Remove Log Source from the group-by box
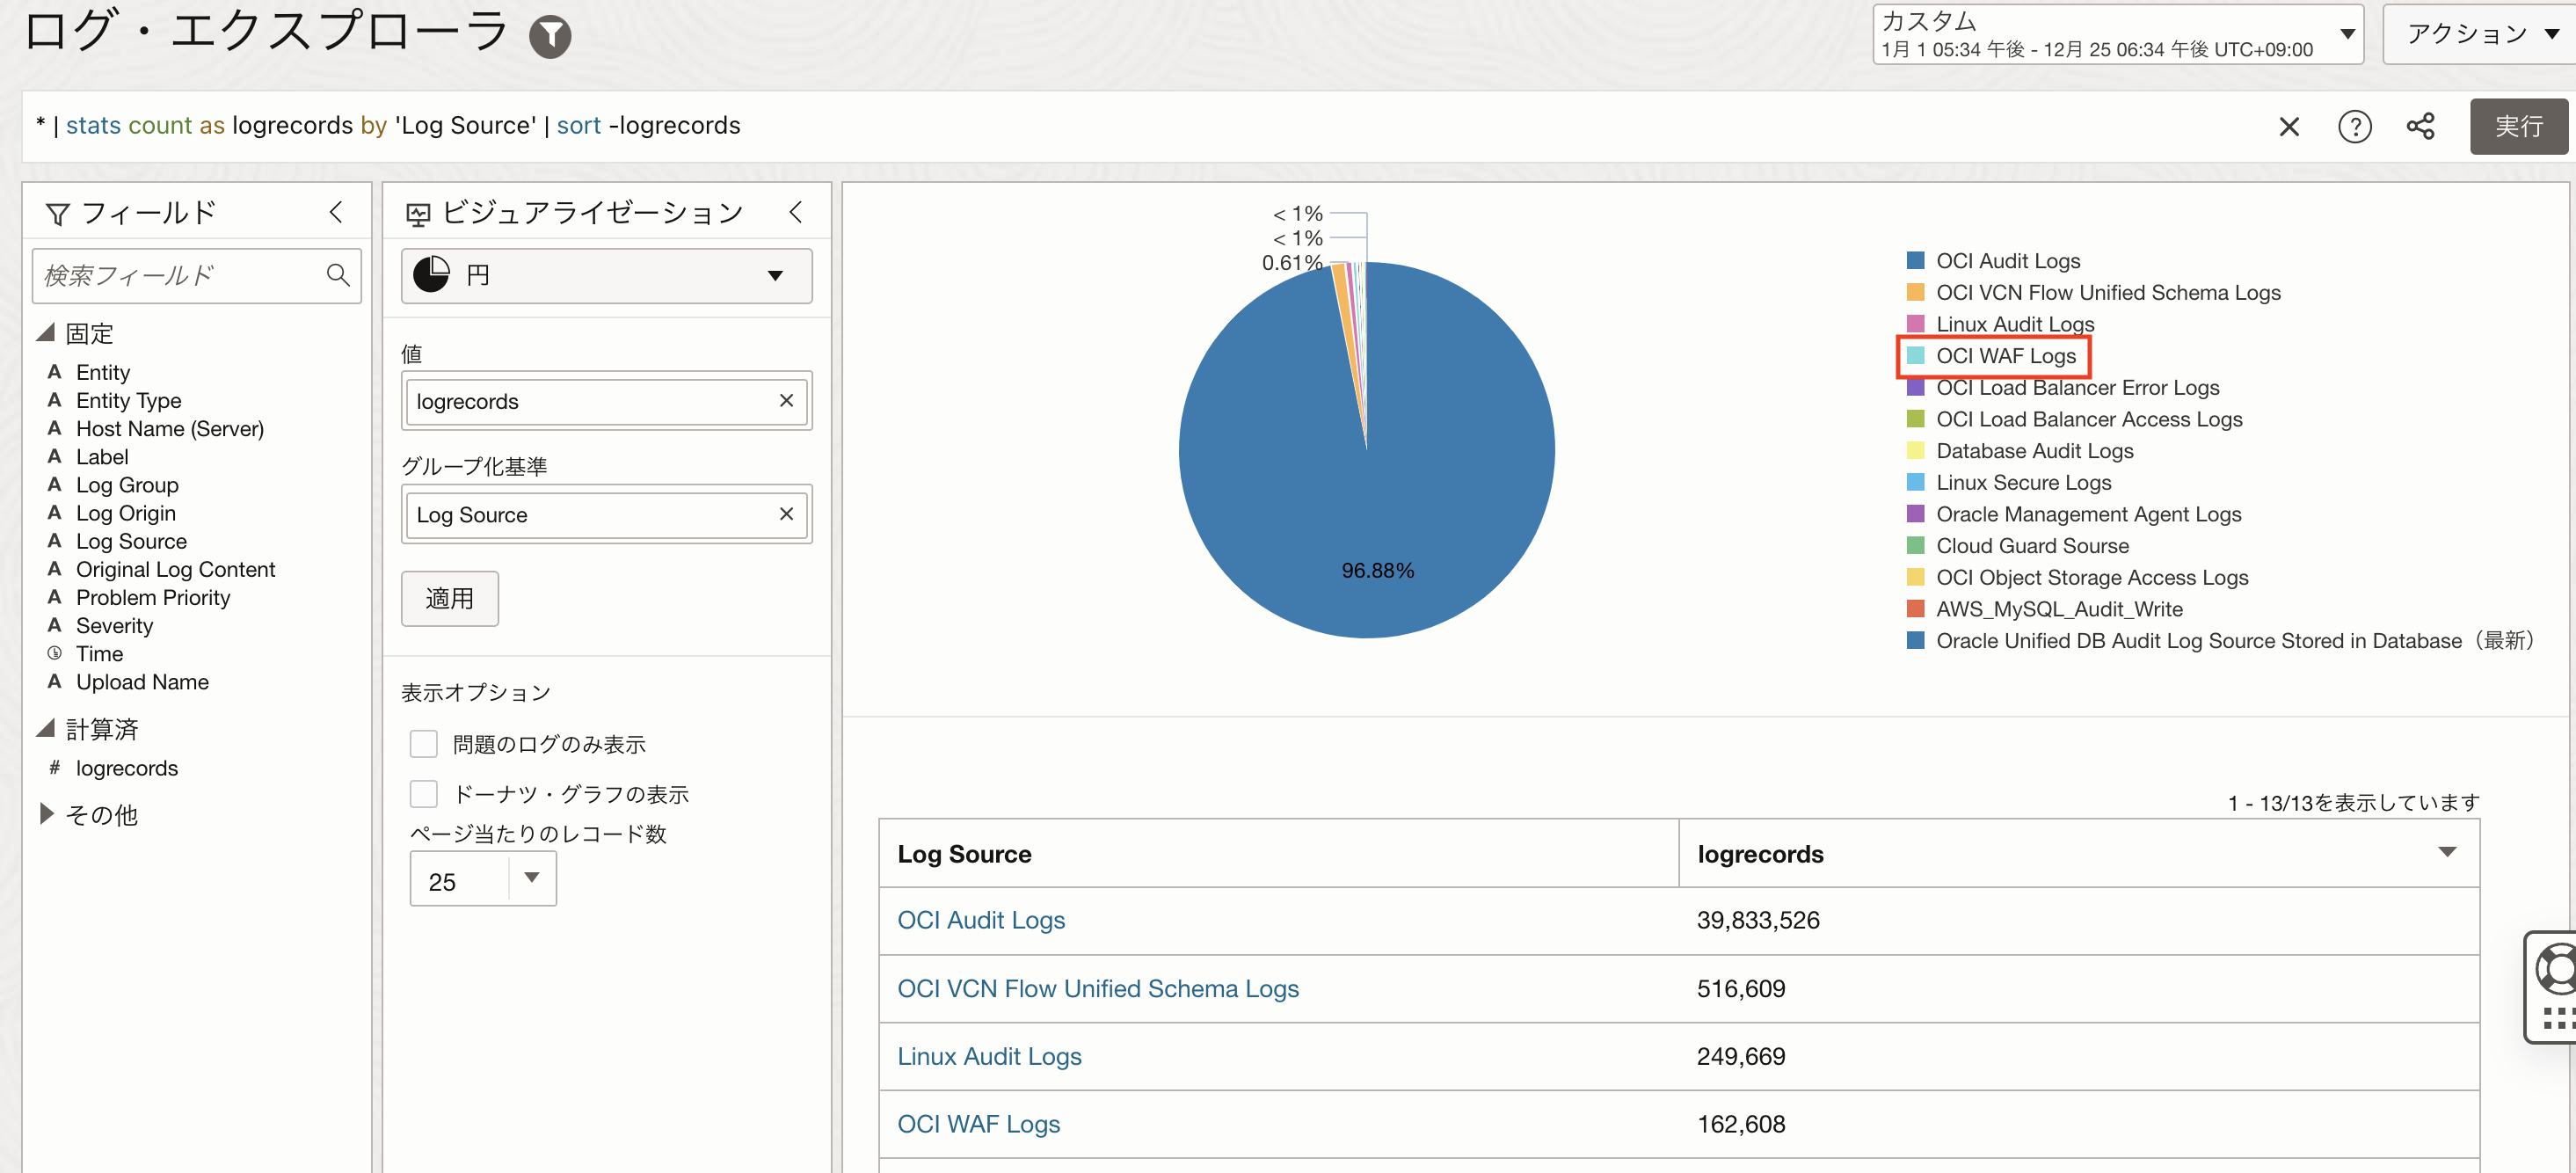The width and height of the screenshot is (2576, 1173). [x=786, y=514]
